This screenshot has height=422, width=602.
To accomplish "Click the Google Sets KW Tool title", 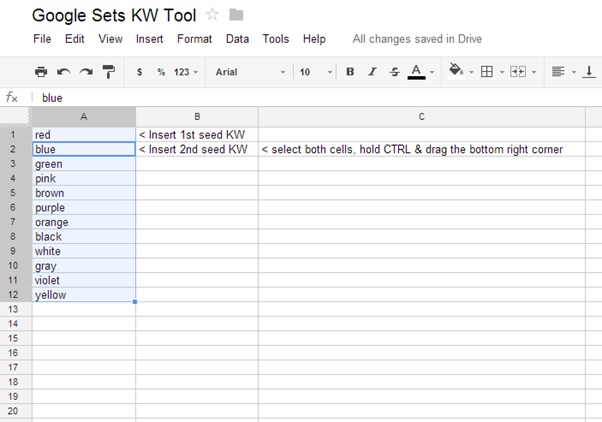I will pos(114,16).
